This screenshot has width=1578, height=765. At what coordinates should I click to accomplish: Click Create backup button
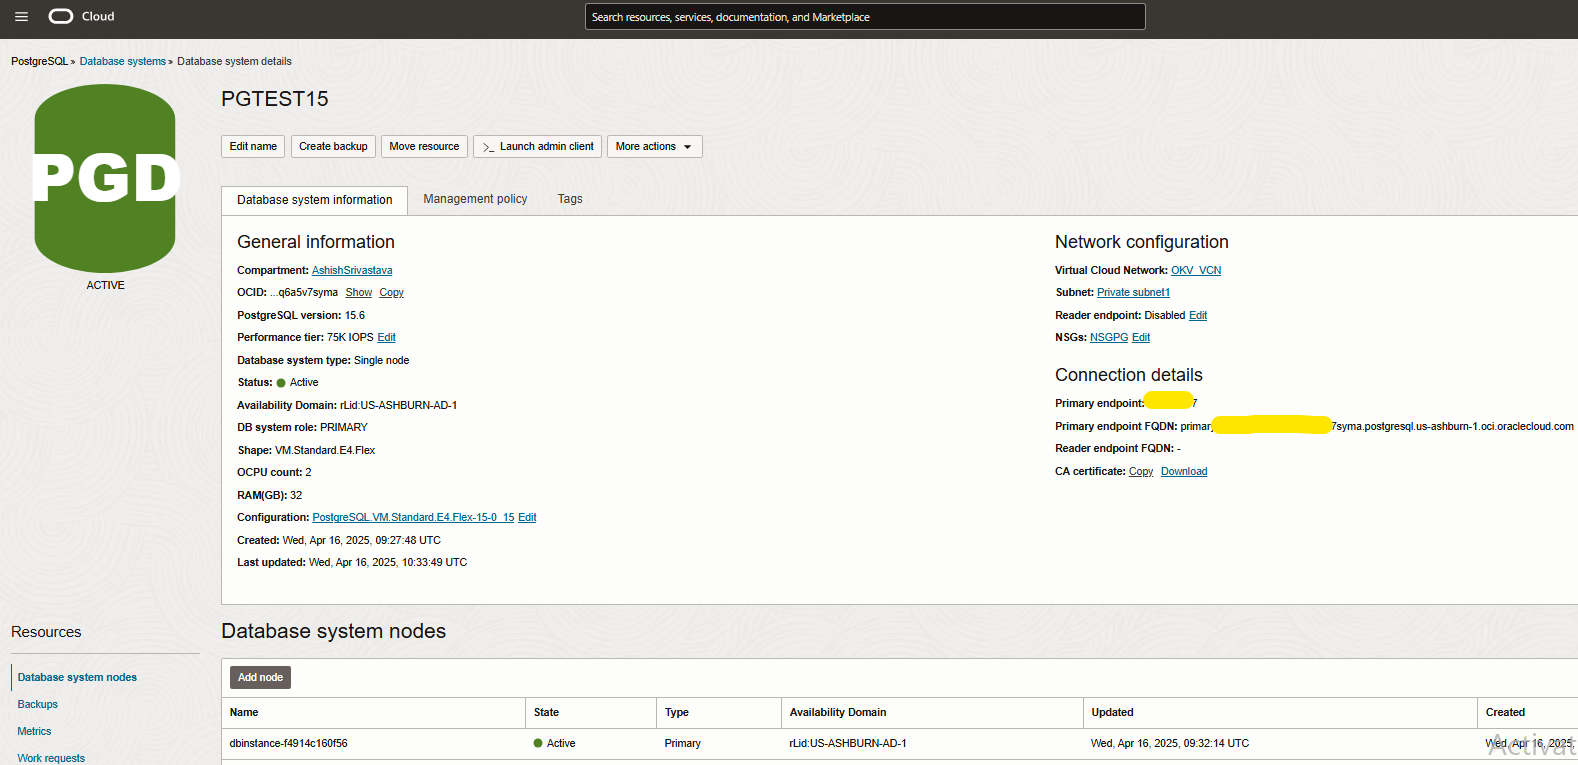click(333, 146)
